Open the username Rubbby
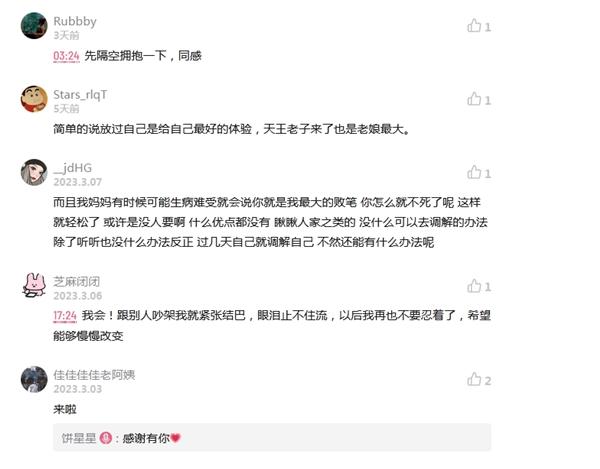Viewport: 600px width, 469px height. (75, 21)
